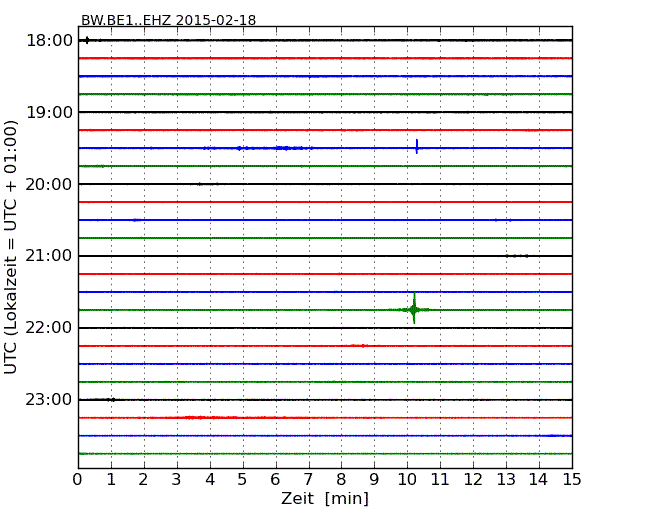Select the 22:00 time label

pyautogui.click(x=49, y=328)
